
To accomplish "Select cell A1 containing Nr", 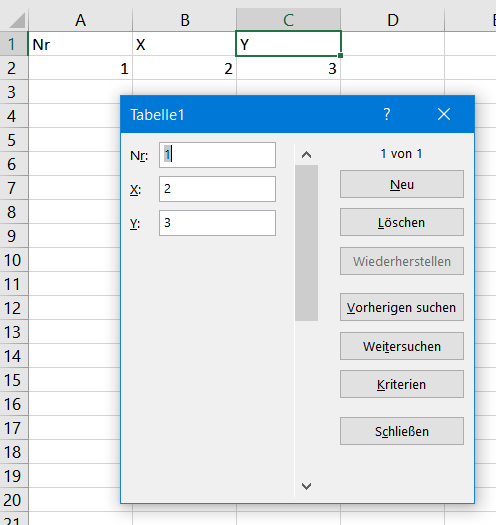I will click(x=80, y=44).
